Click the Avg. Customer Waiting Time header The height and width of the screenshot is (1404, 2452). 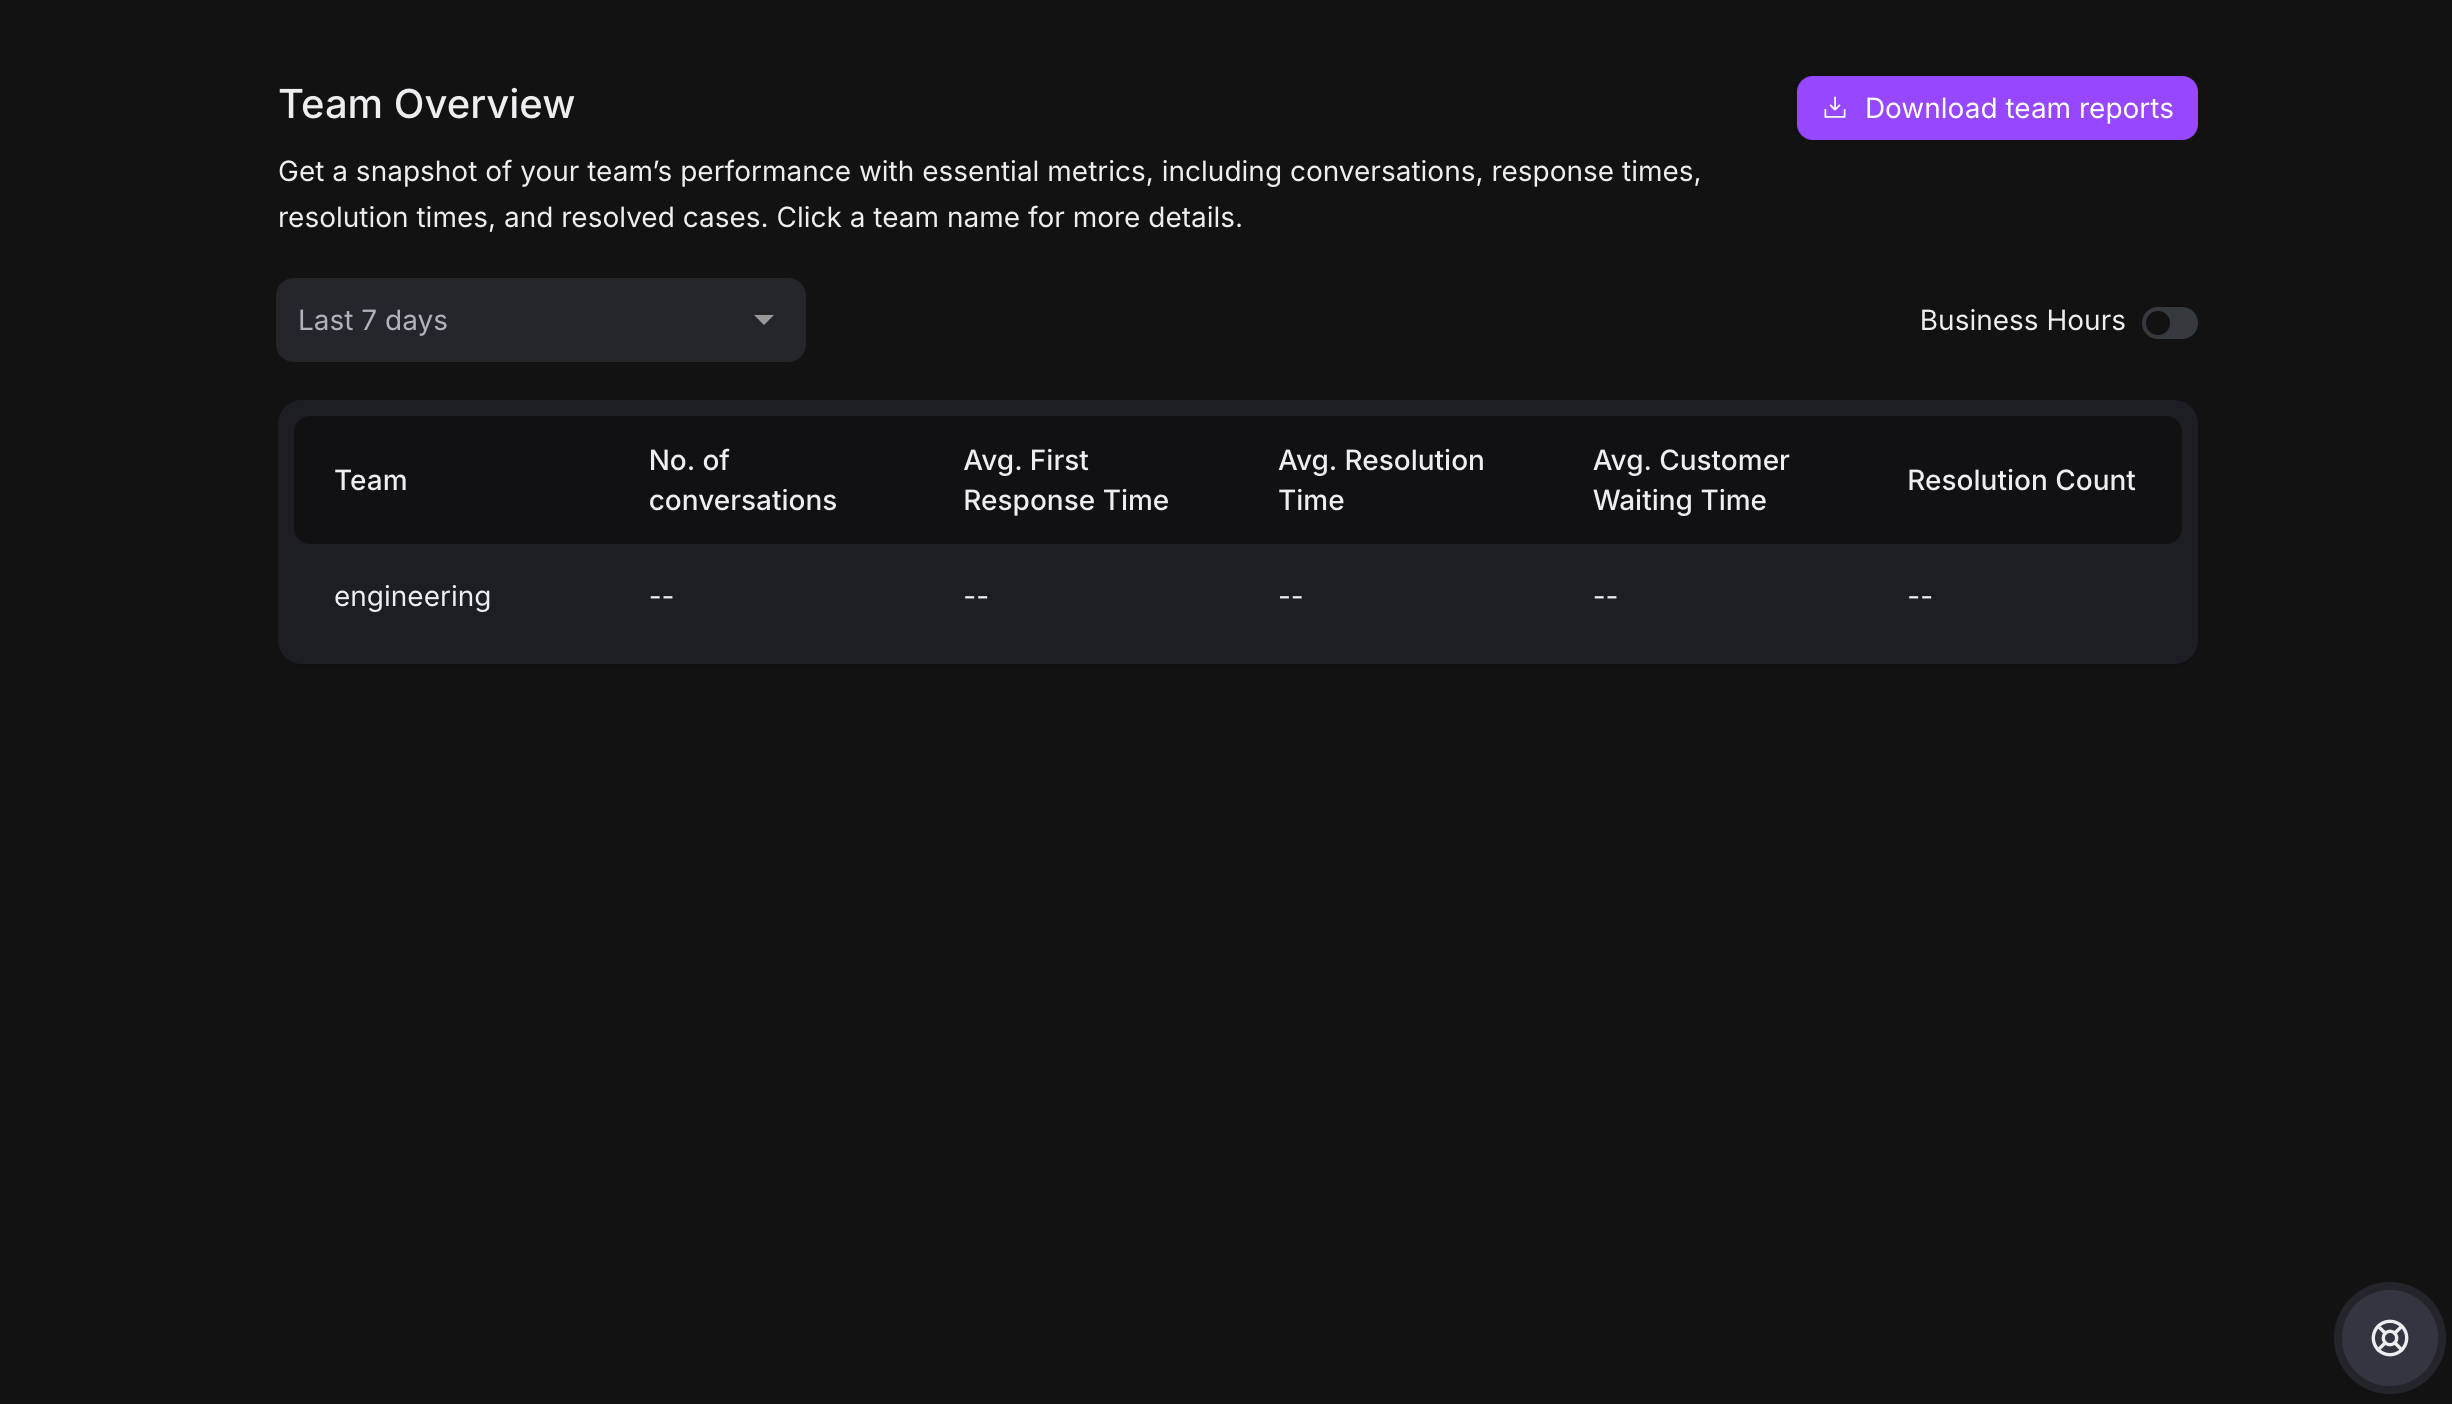click(x=1690, y=480)
